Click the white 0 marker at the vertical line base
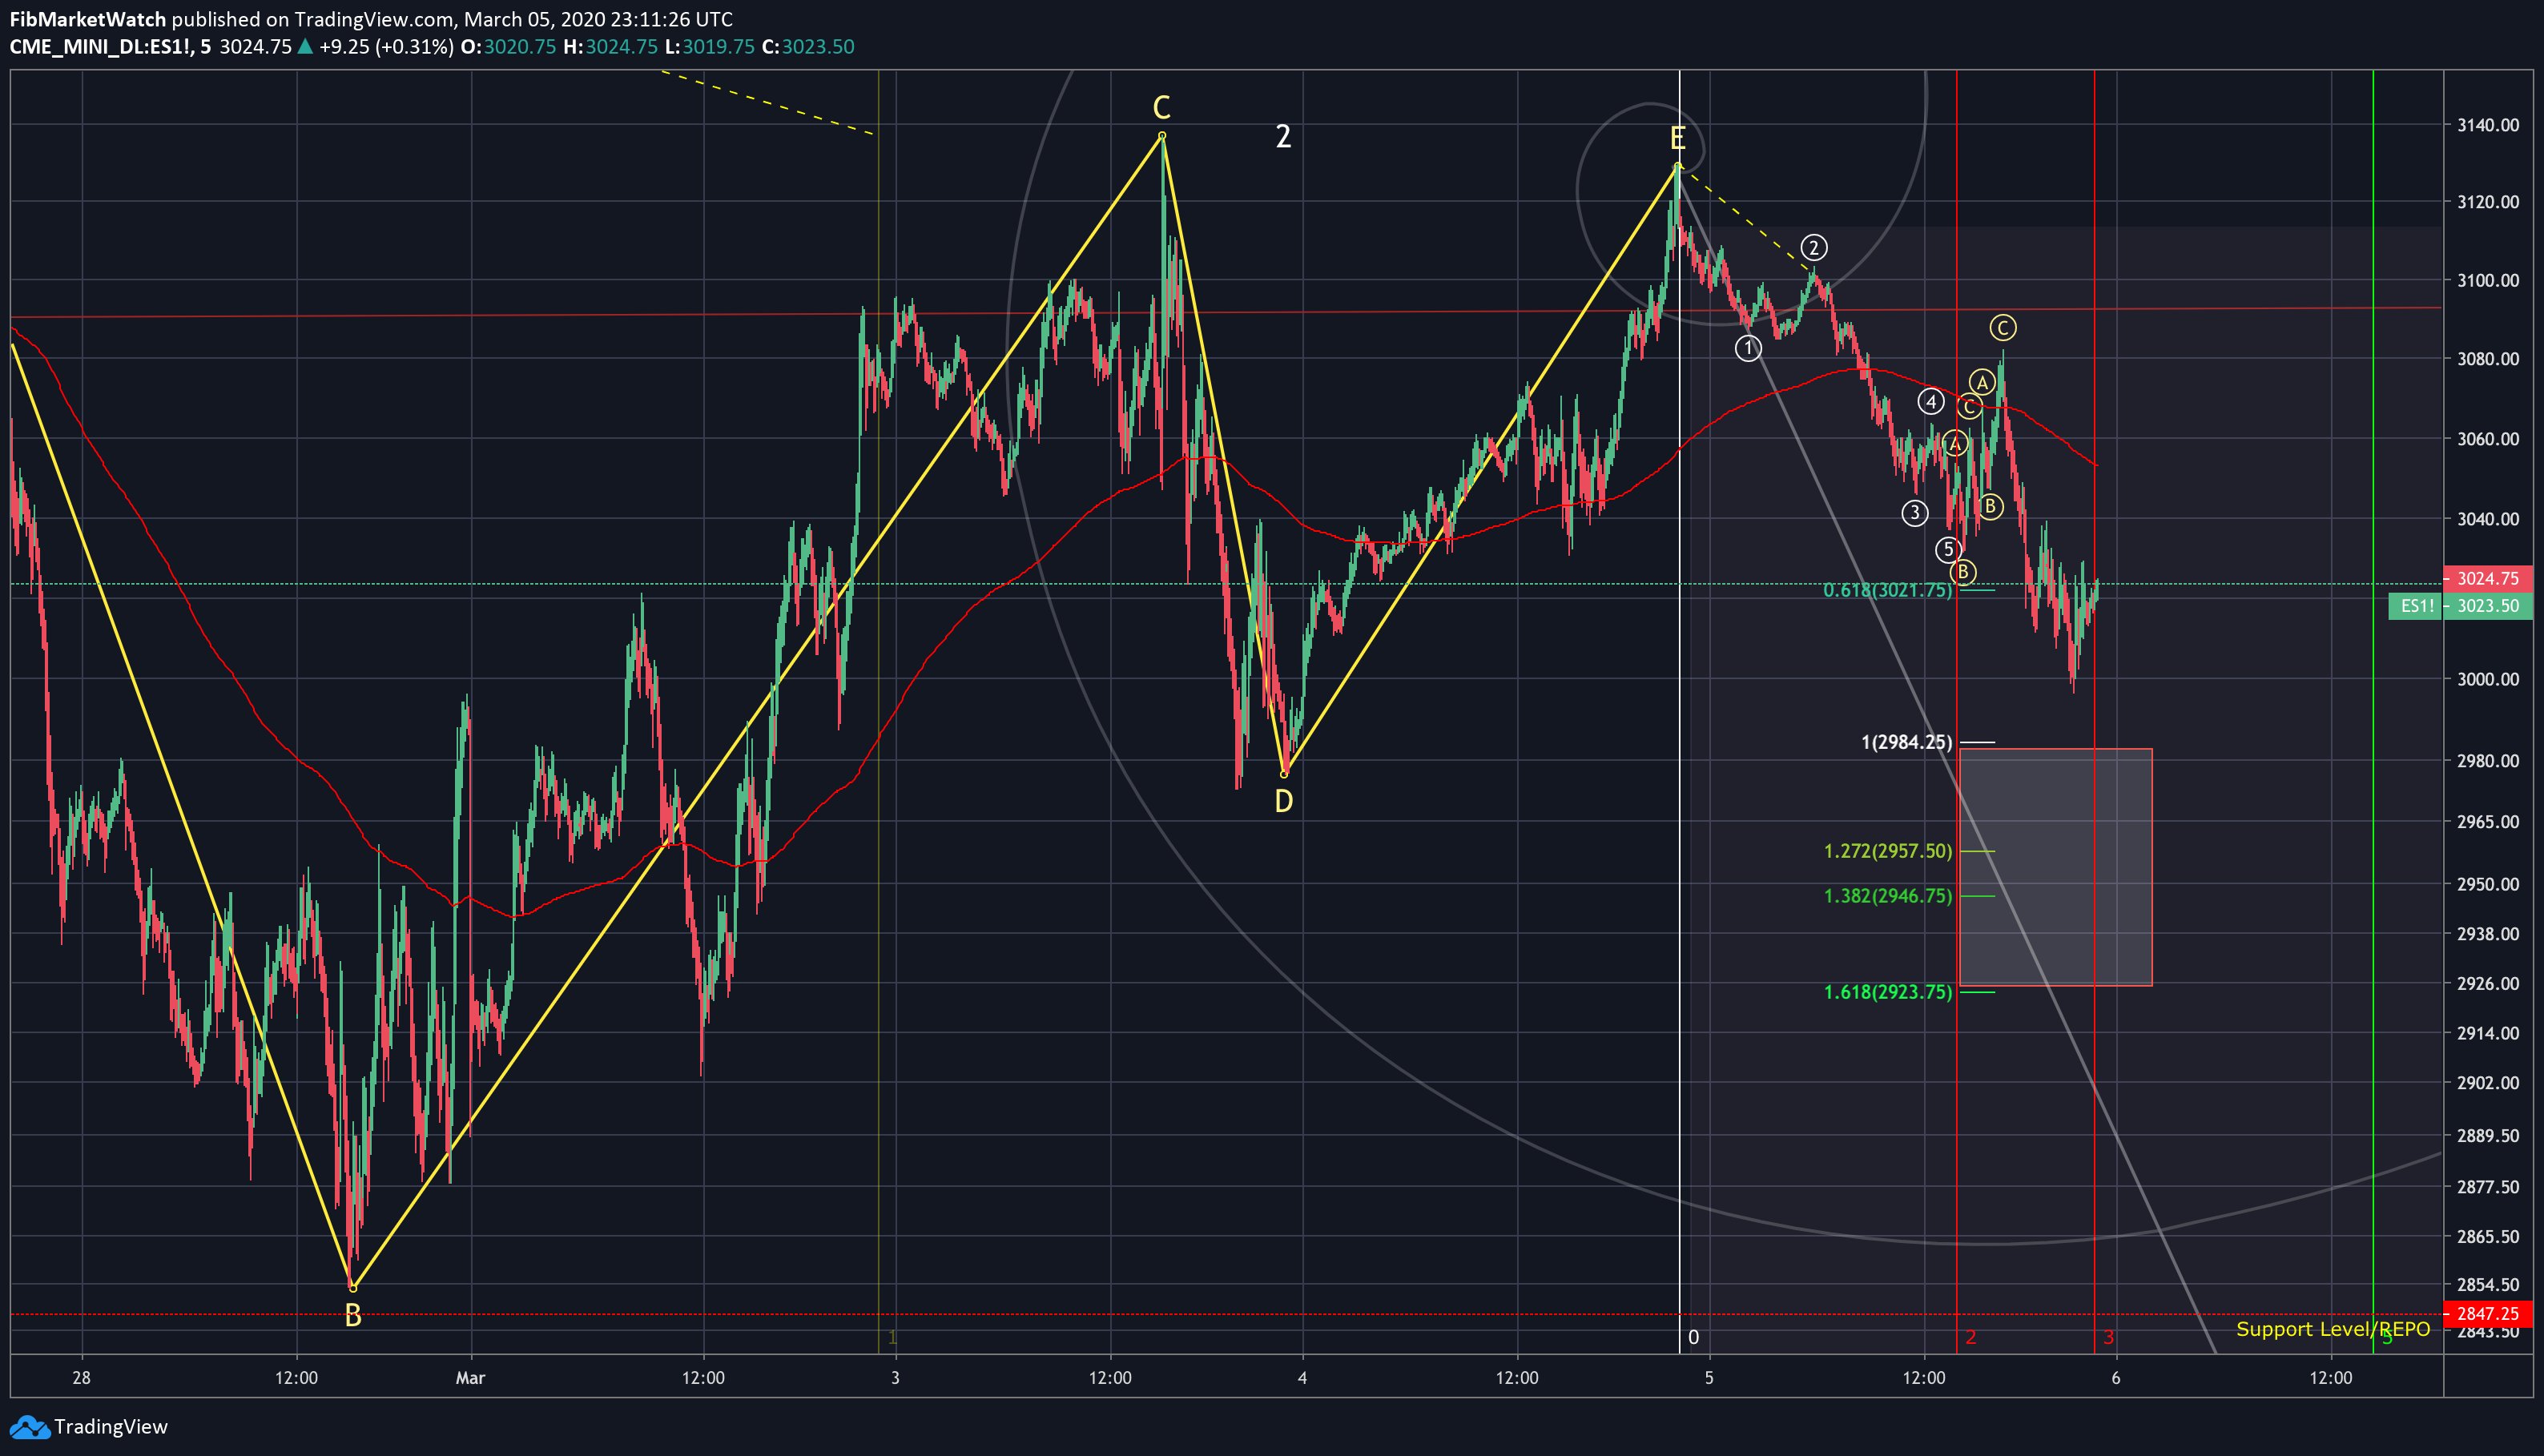 tap(1693, 1337)
